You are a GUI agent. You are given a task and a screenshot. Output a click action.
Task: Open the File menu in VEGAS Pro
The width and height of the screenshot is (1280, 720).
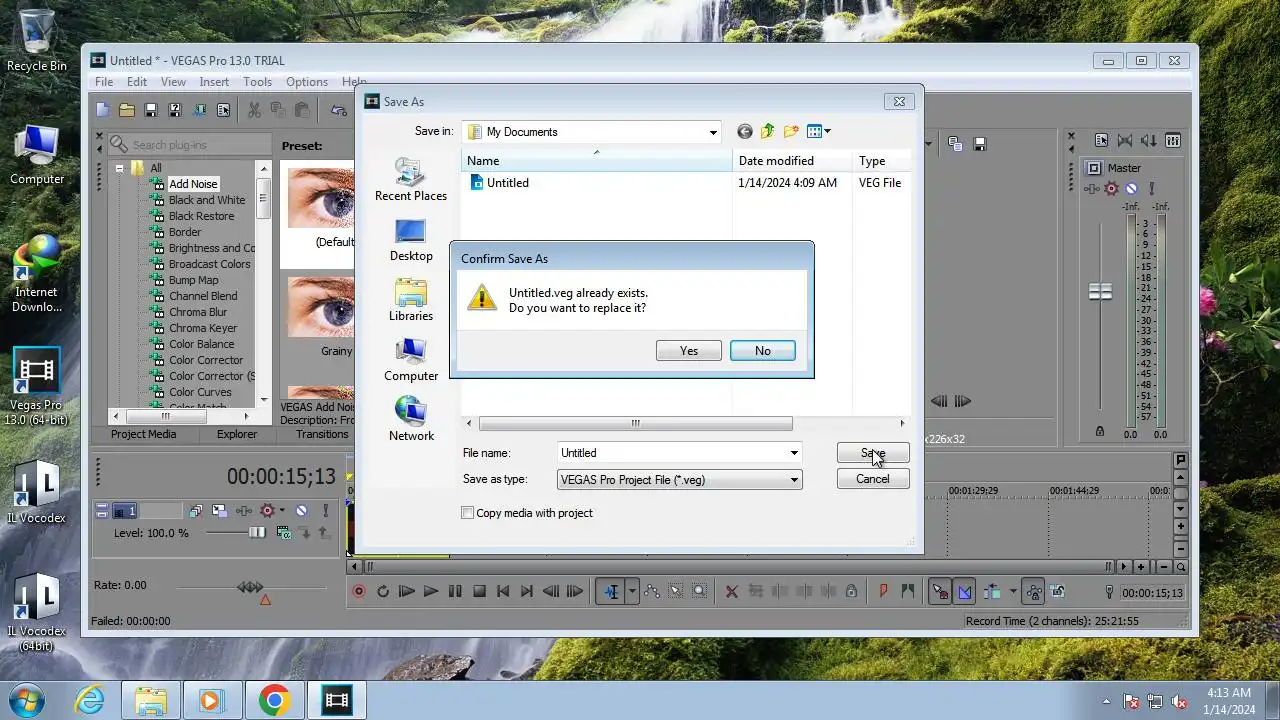pyautogui.click(x=104, y=82)
